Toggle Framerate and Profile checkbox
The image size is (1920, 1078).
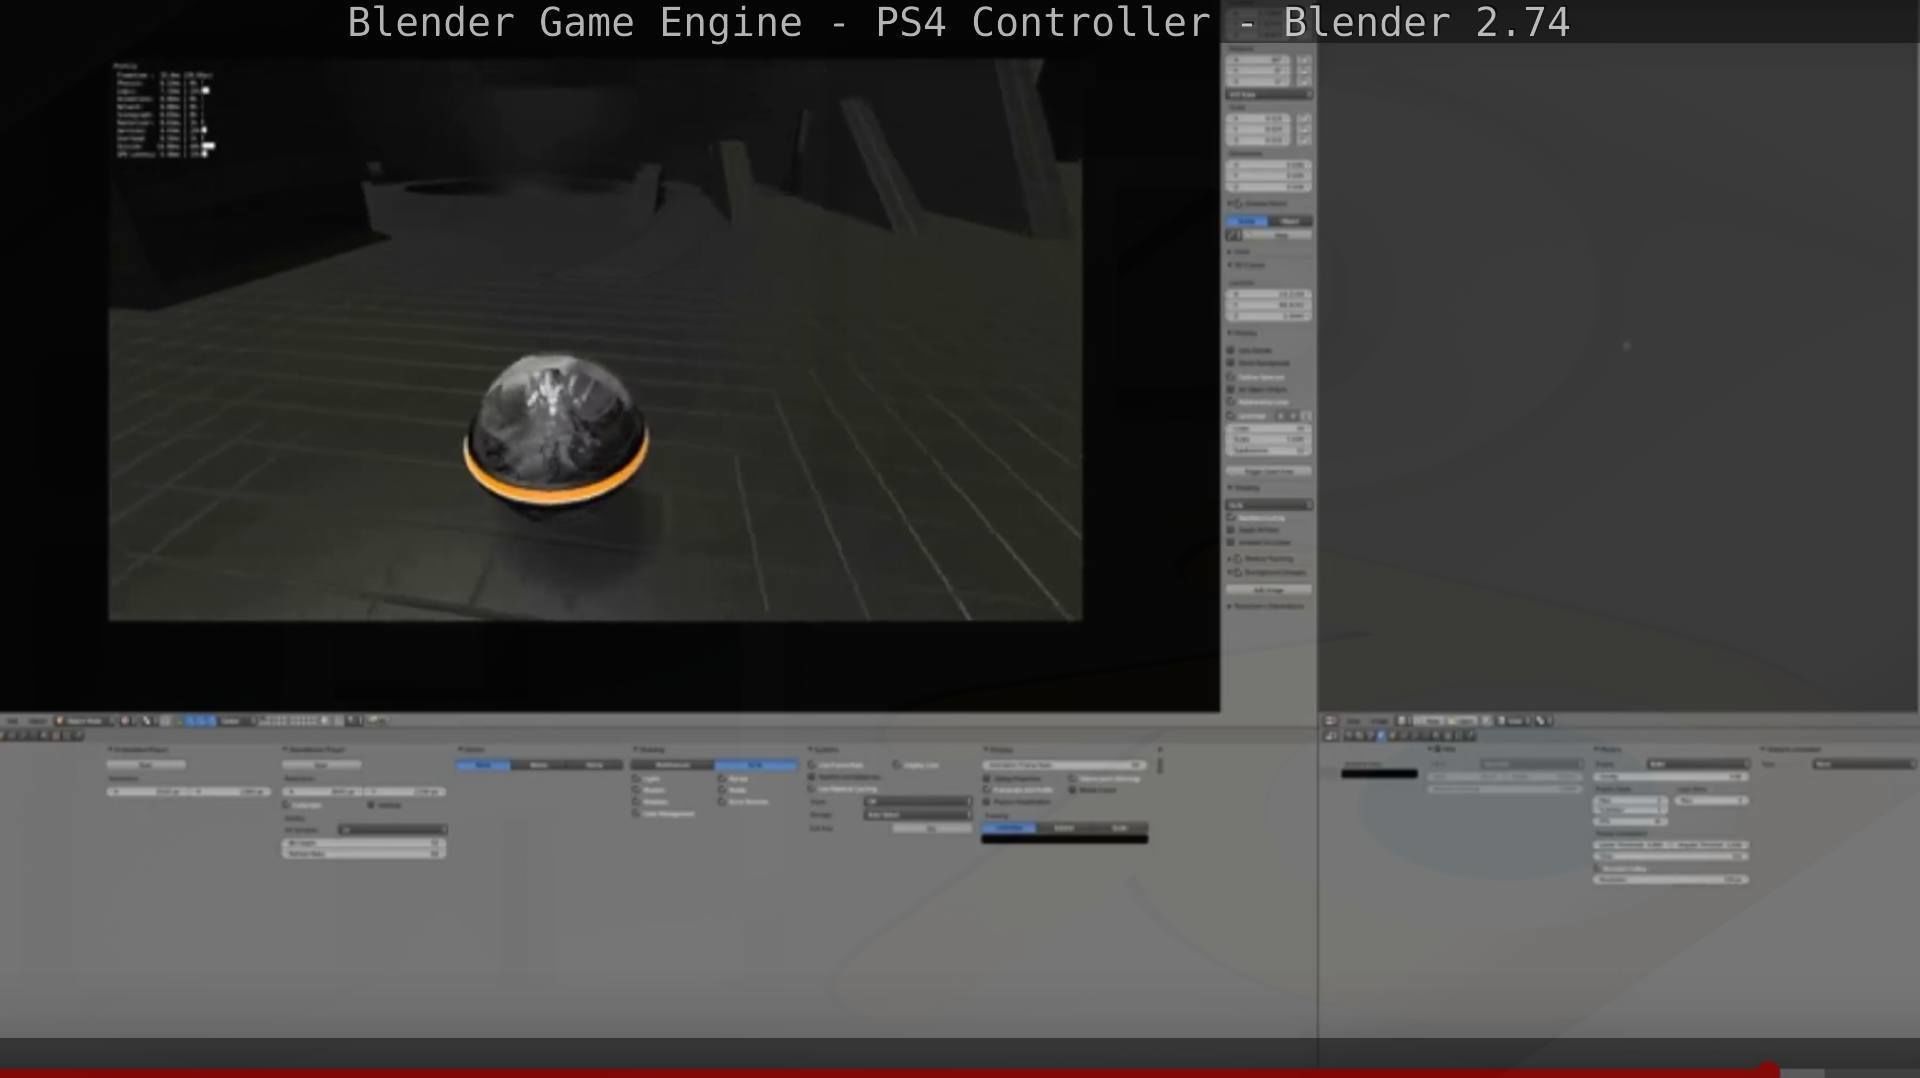(987, 790)
